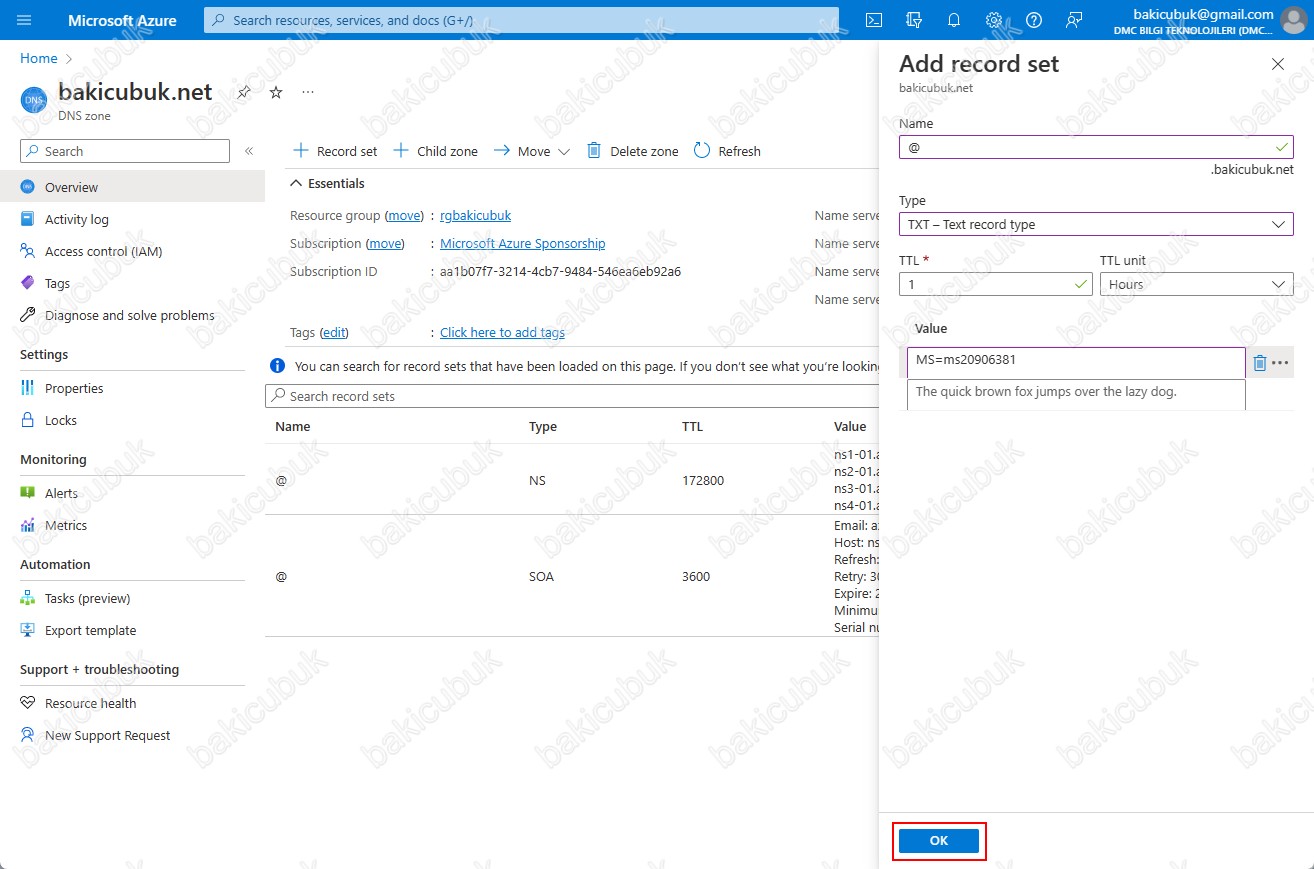1314x869 pixels.
Task: Click edit link beside Tags
Action: (x=334, y=332)
